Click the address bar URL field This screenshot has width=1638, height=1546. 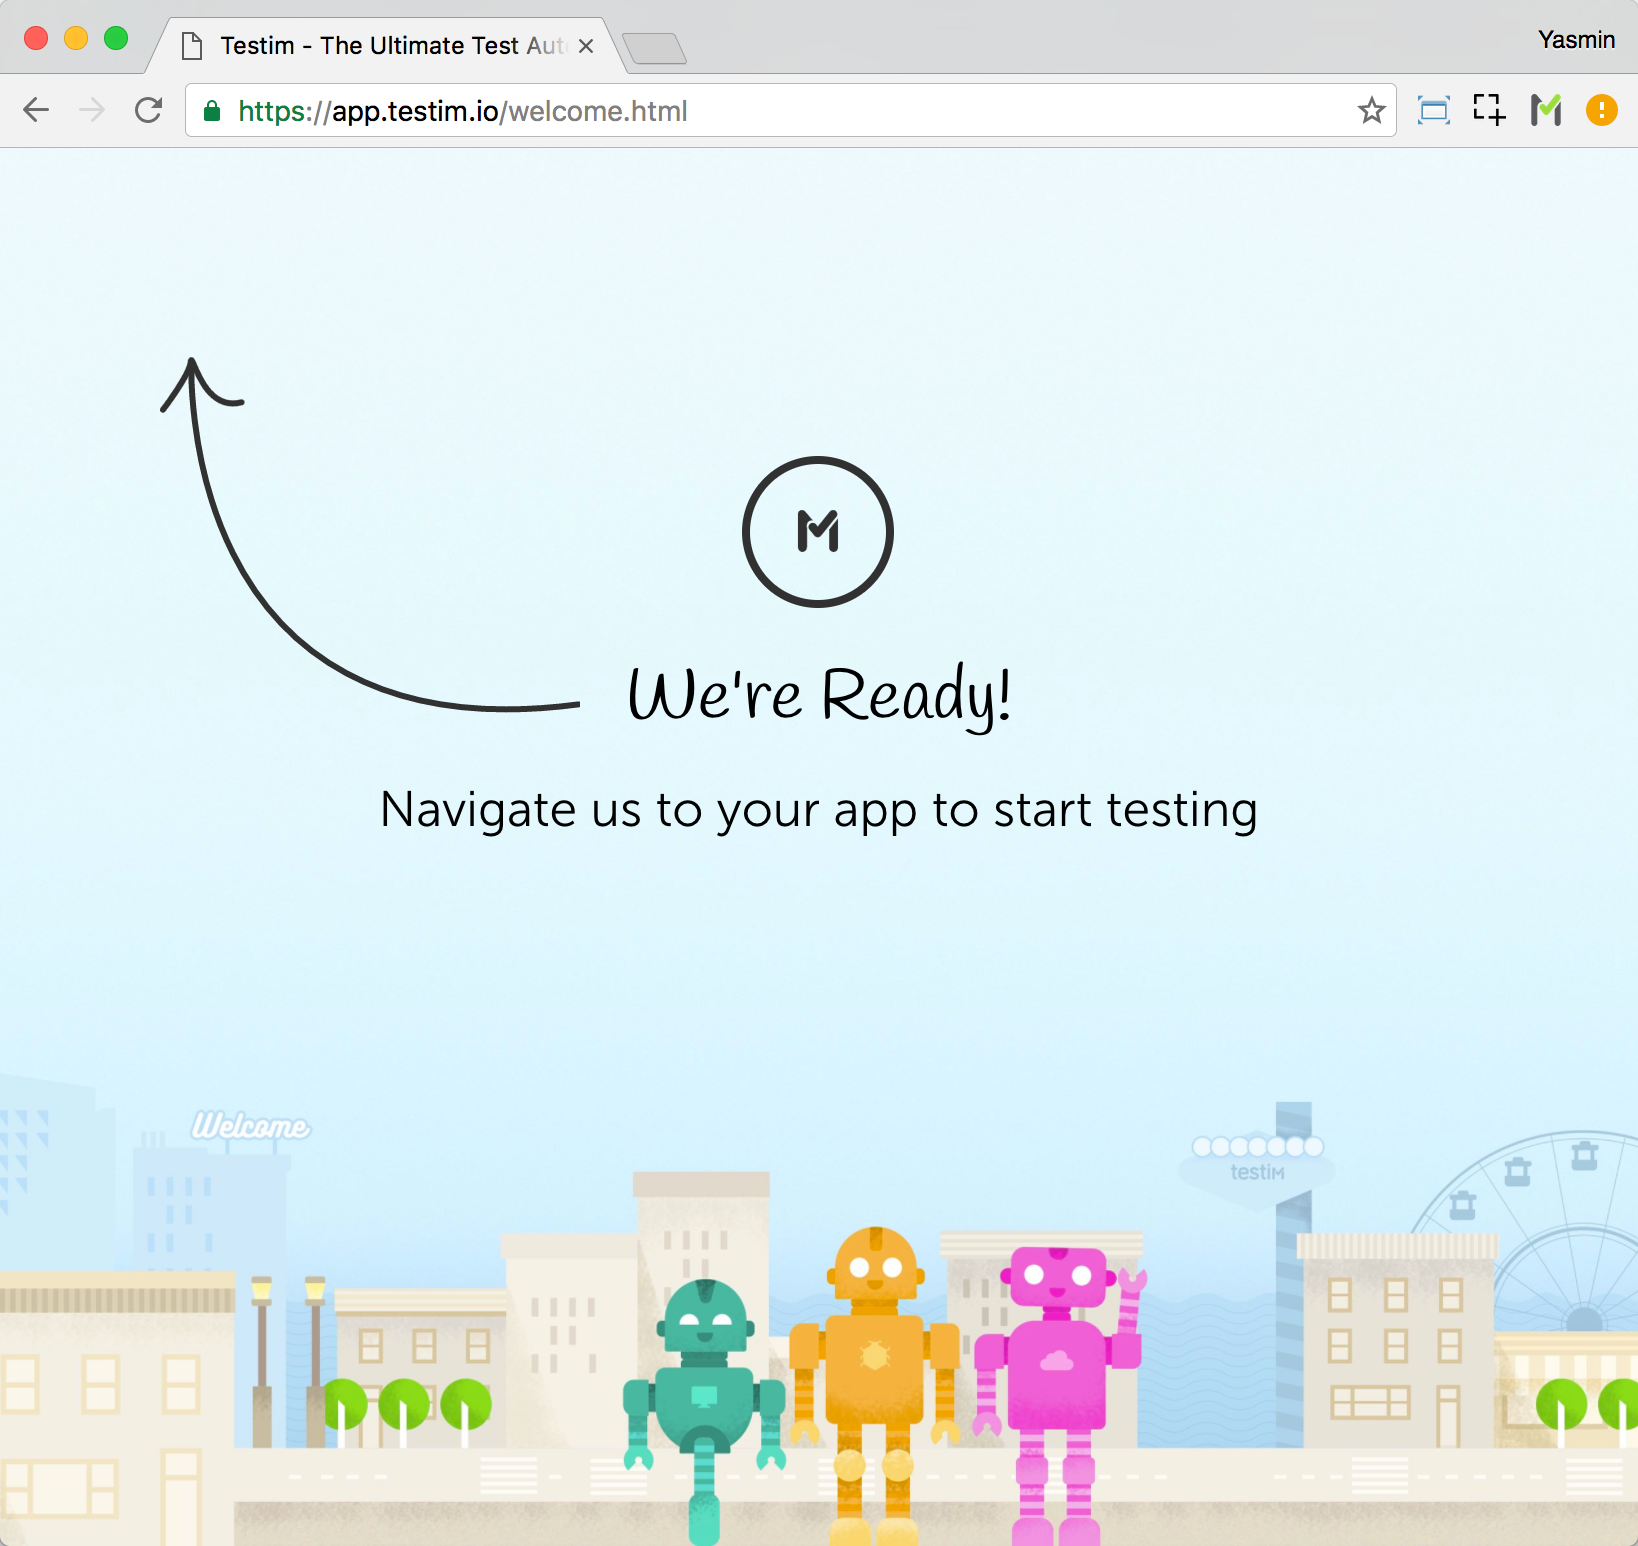790,110
